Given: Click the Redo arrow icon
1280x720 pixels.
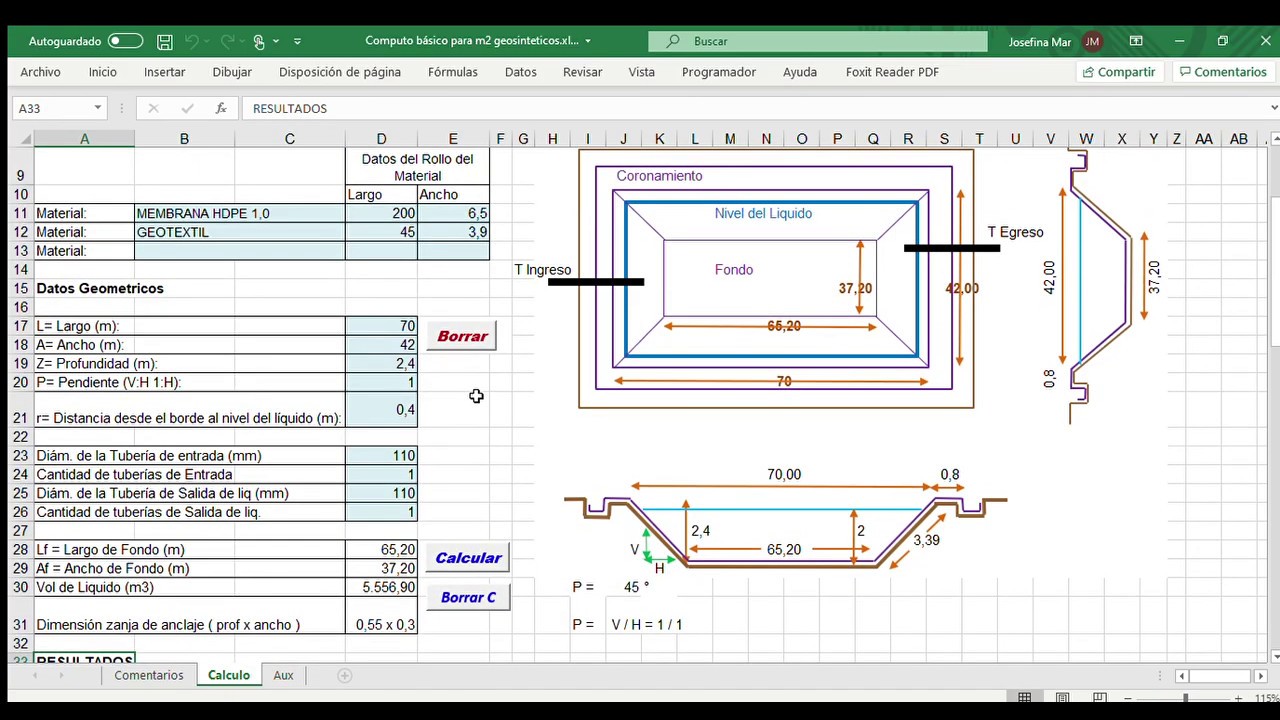Looking at the screenshot, I should click(x=227, y=41).
